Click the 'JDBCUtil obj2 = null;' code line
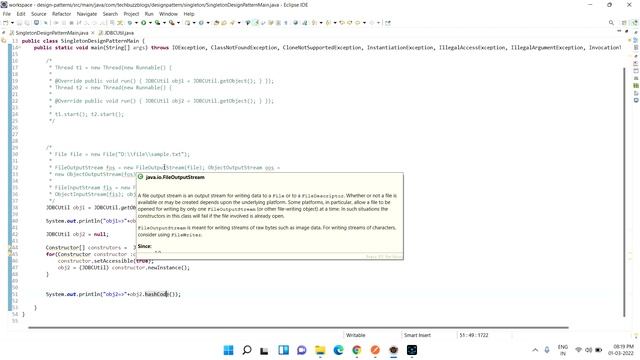 (x=78, y=234)
